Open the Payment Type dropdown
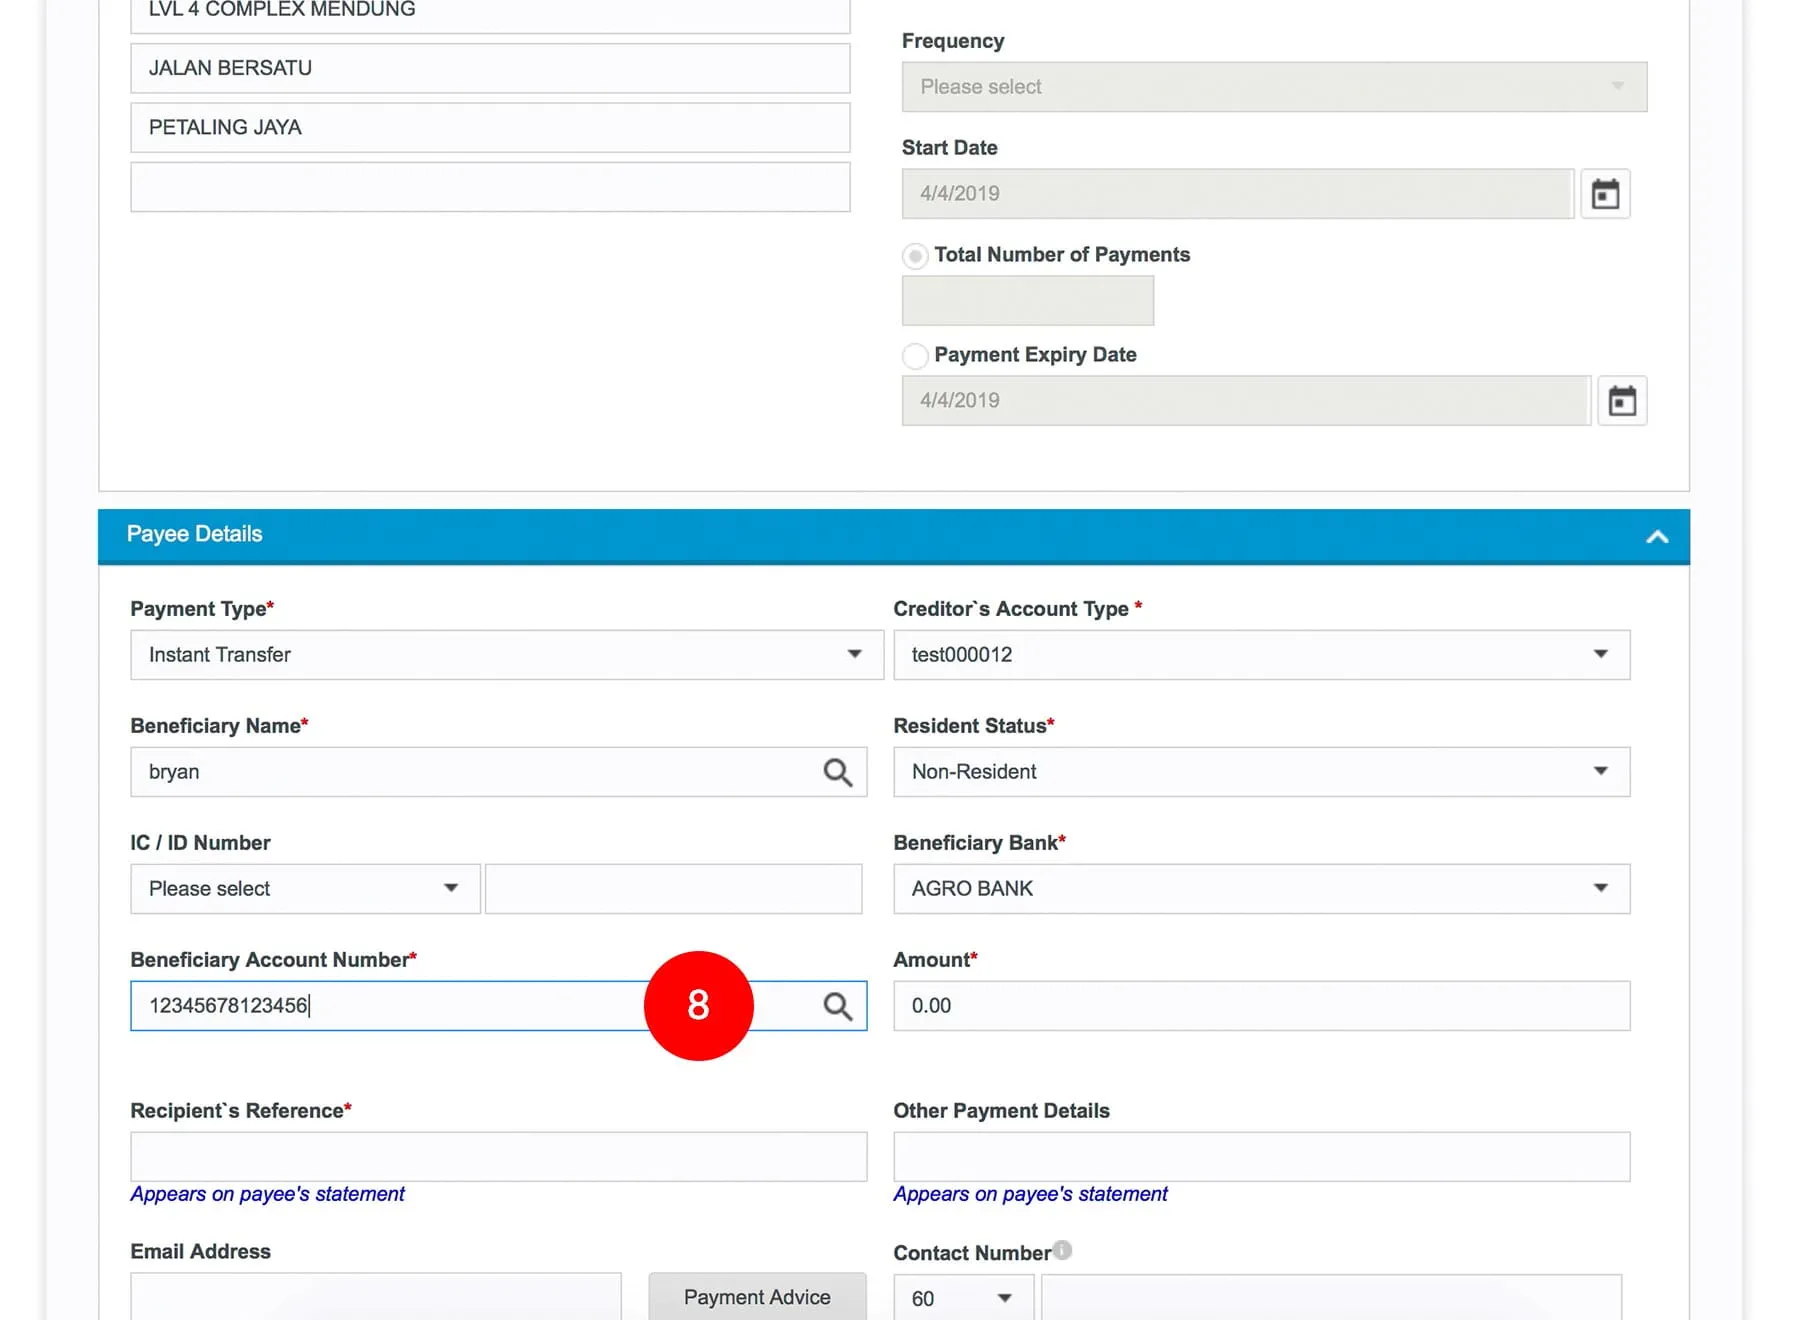 click(506, 655)
